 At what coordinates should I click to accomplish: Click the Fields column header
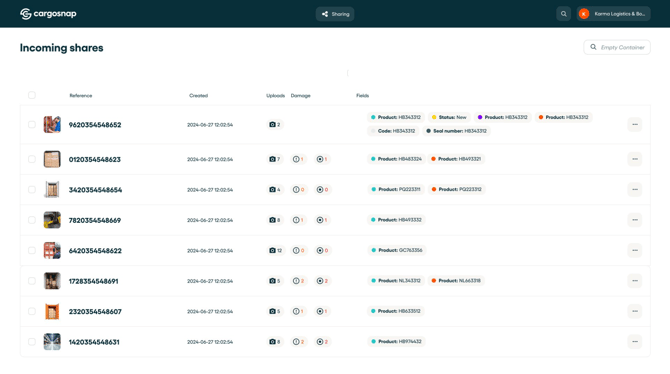point(362,95)
